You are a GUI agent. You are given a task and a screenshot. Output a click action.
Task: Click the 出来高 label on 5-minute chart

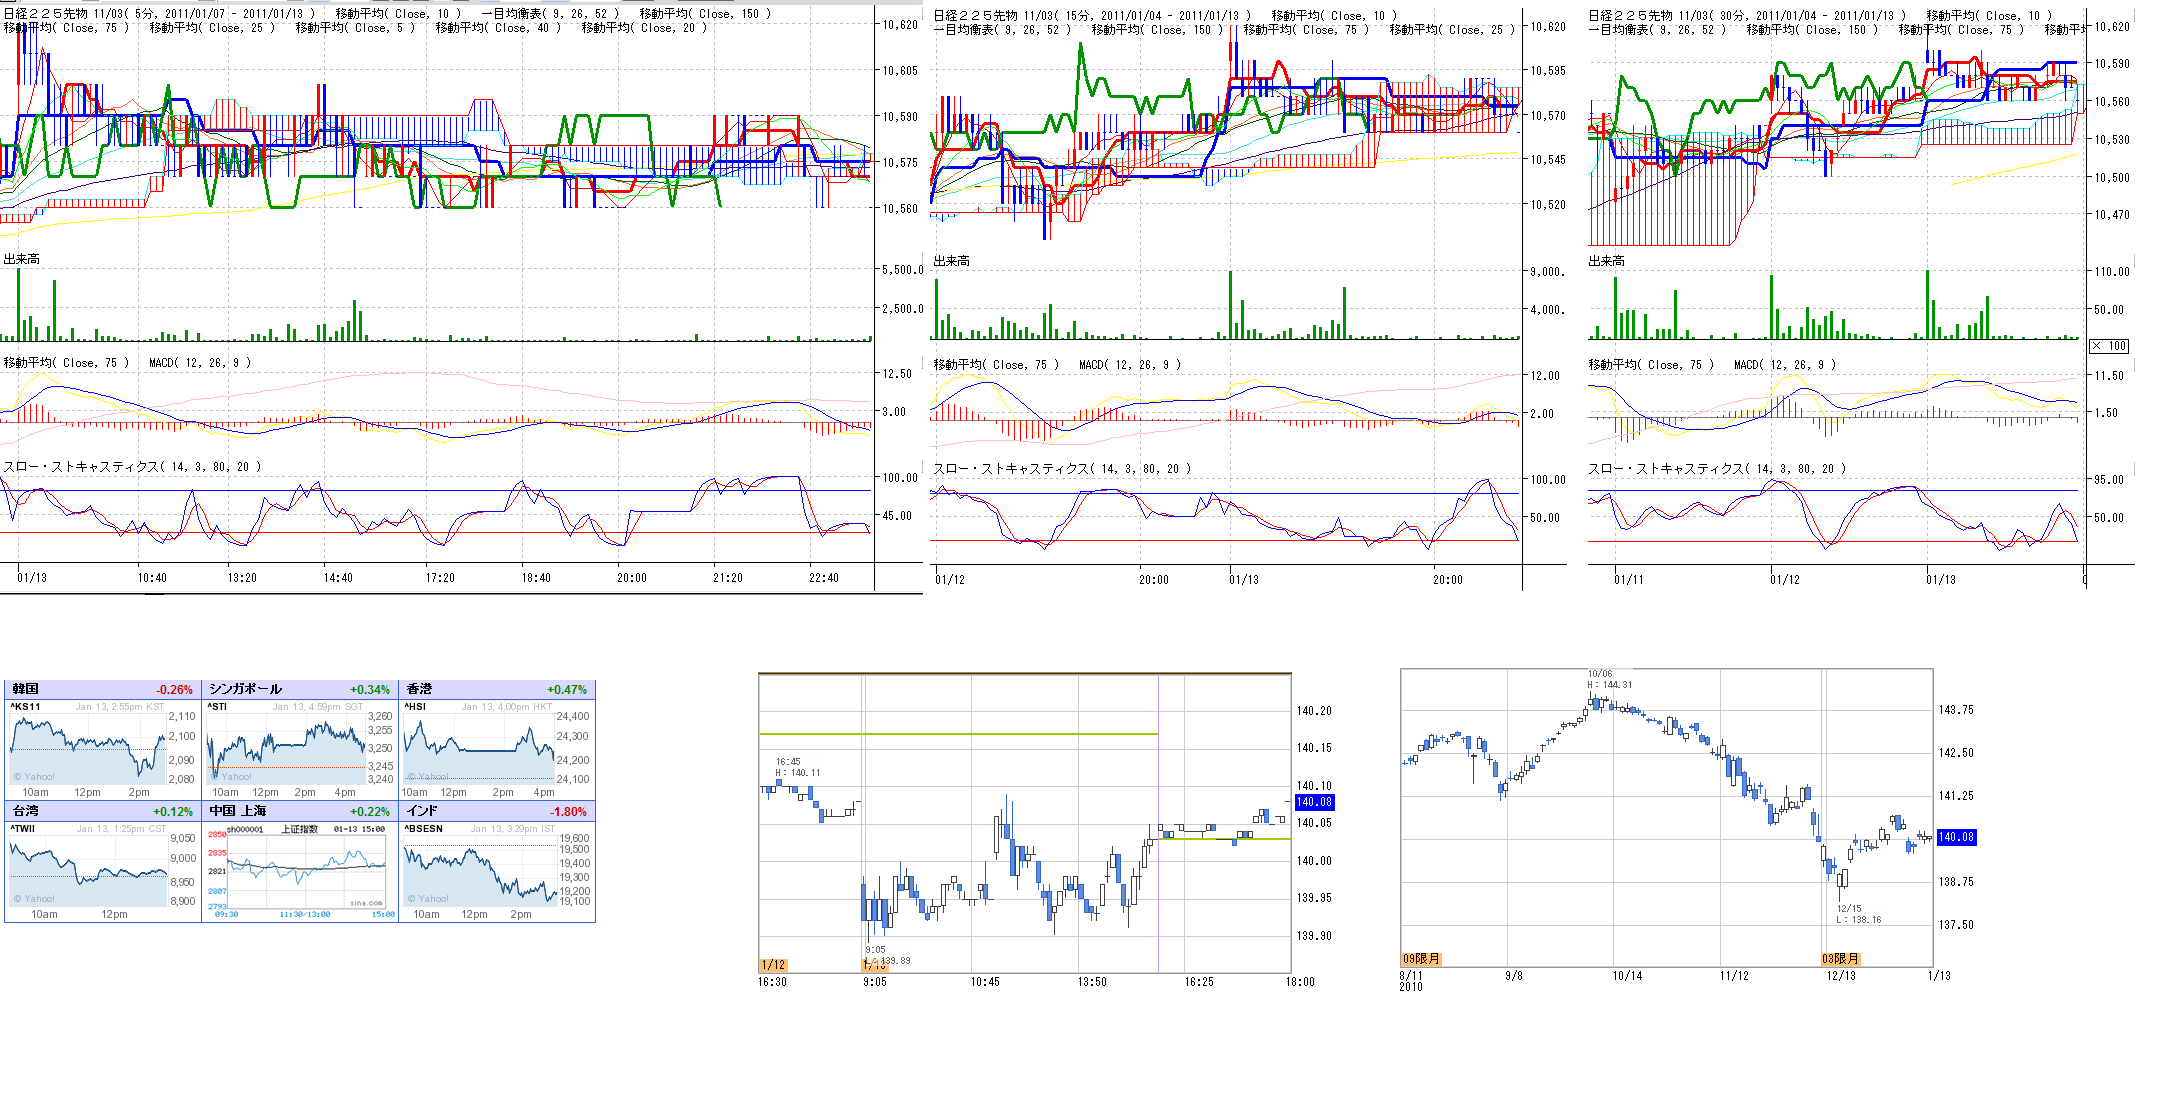pyautogui.click(x=21, y=259)
